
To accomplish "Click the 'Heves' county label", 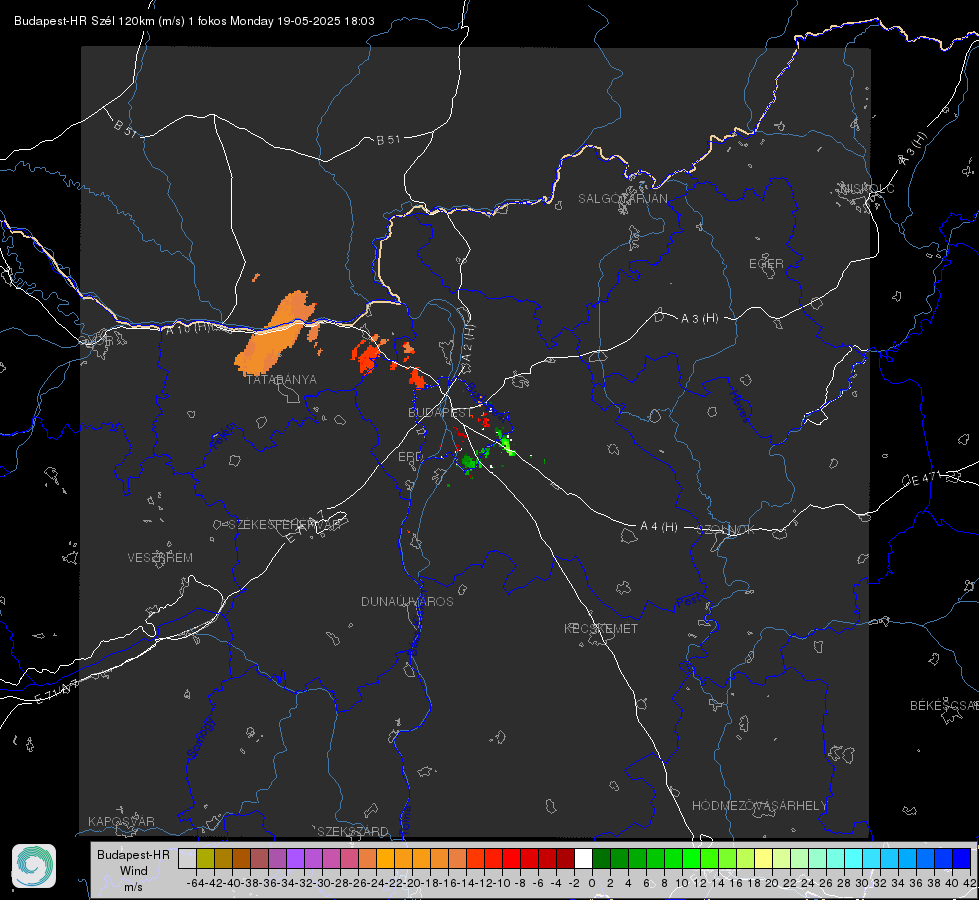I will 740,407.
